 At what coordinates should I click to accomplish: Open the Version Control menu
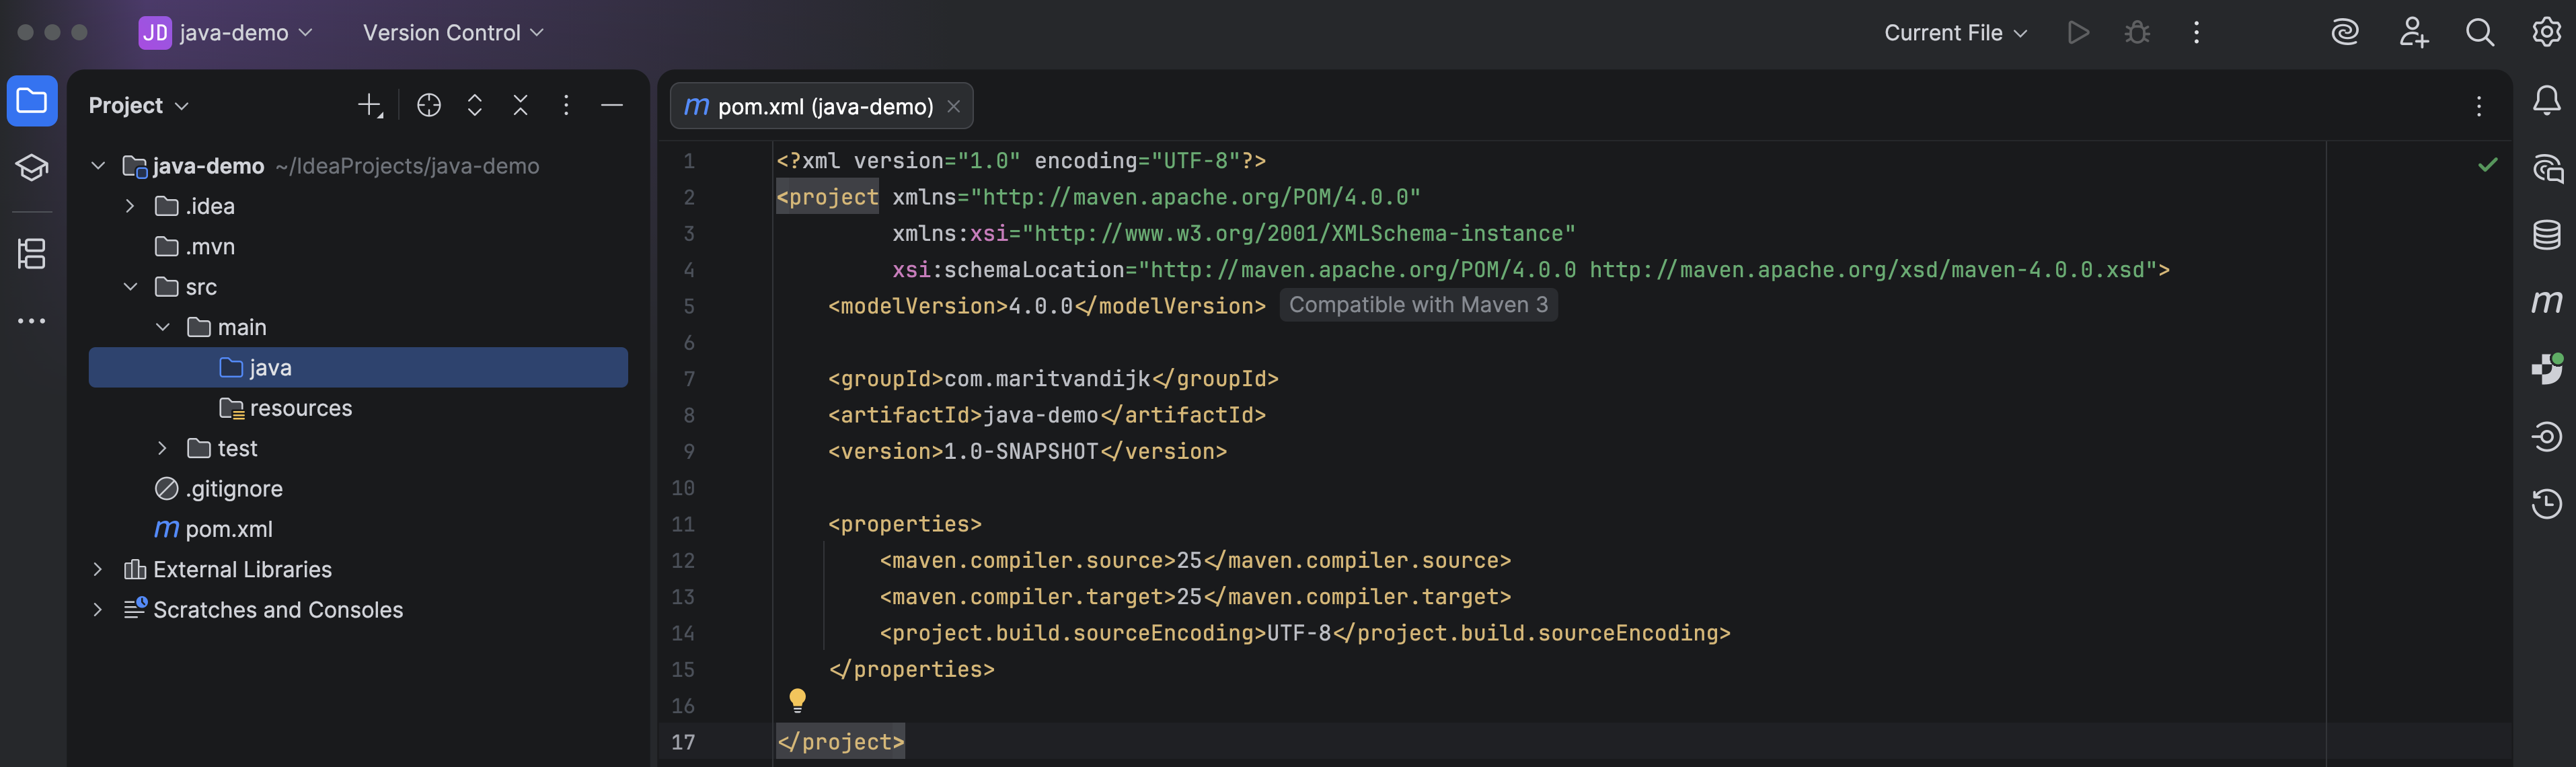point(453,33)
